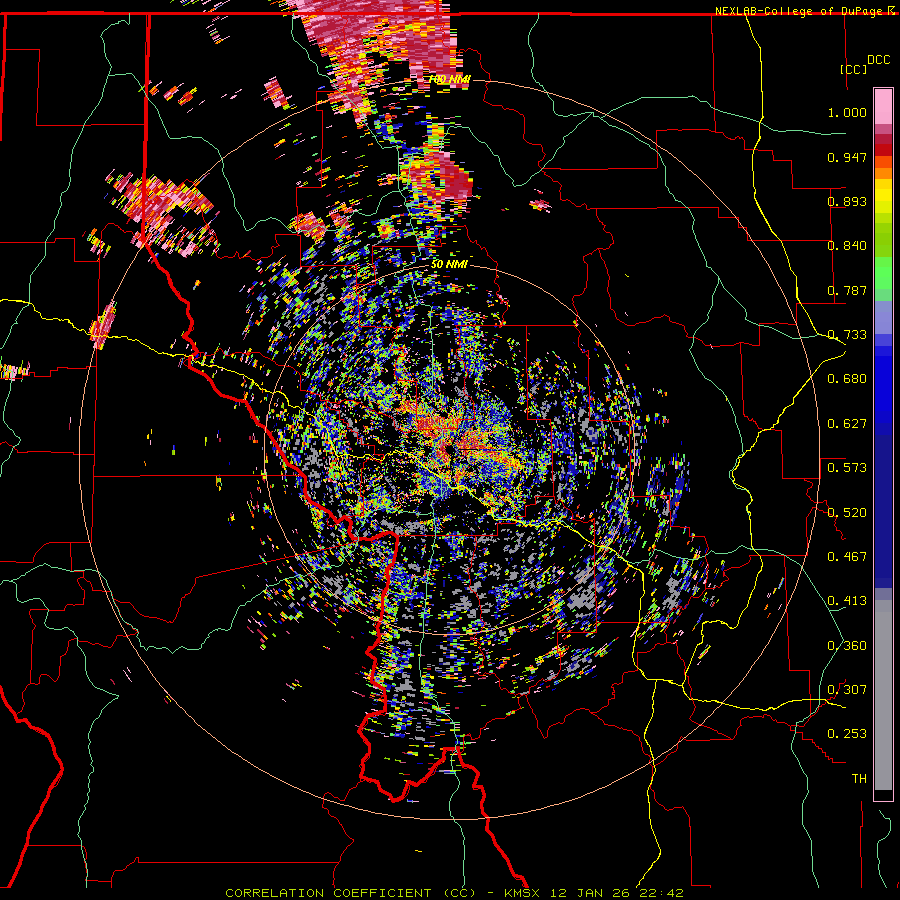This screenshot has width=900, height=900.
Task: Click the 0.680 scale value
Action: [847, 379]
